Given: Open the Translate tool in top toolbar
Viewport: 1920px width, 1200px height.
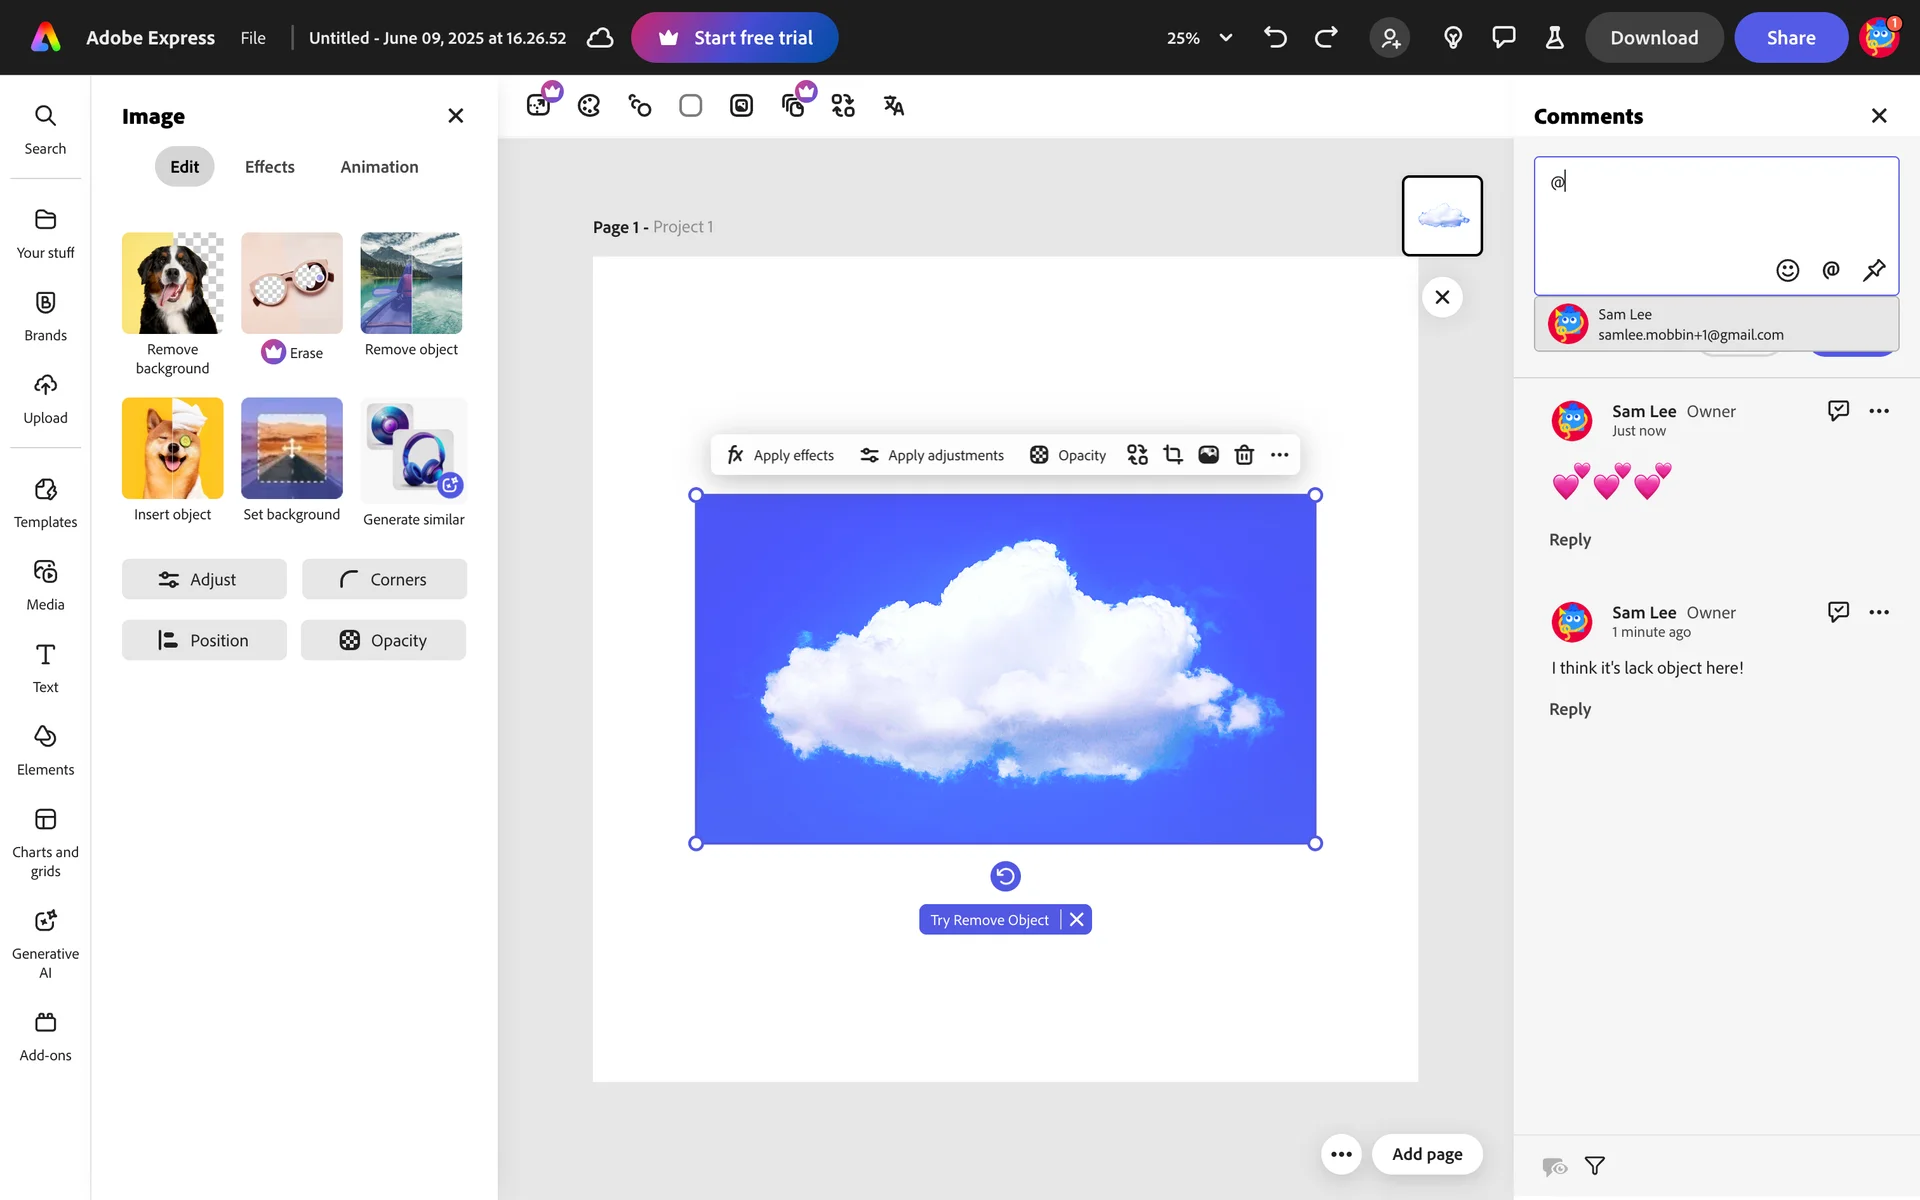Looking at the screenshot, I should coord(893,106).
